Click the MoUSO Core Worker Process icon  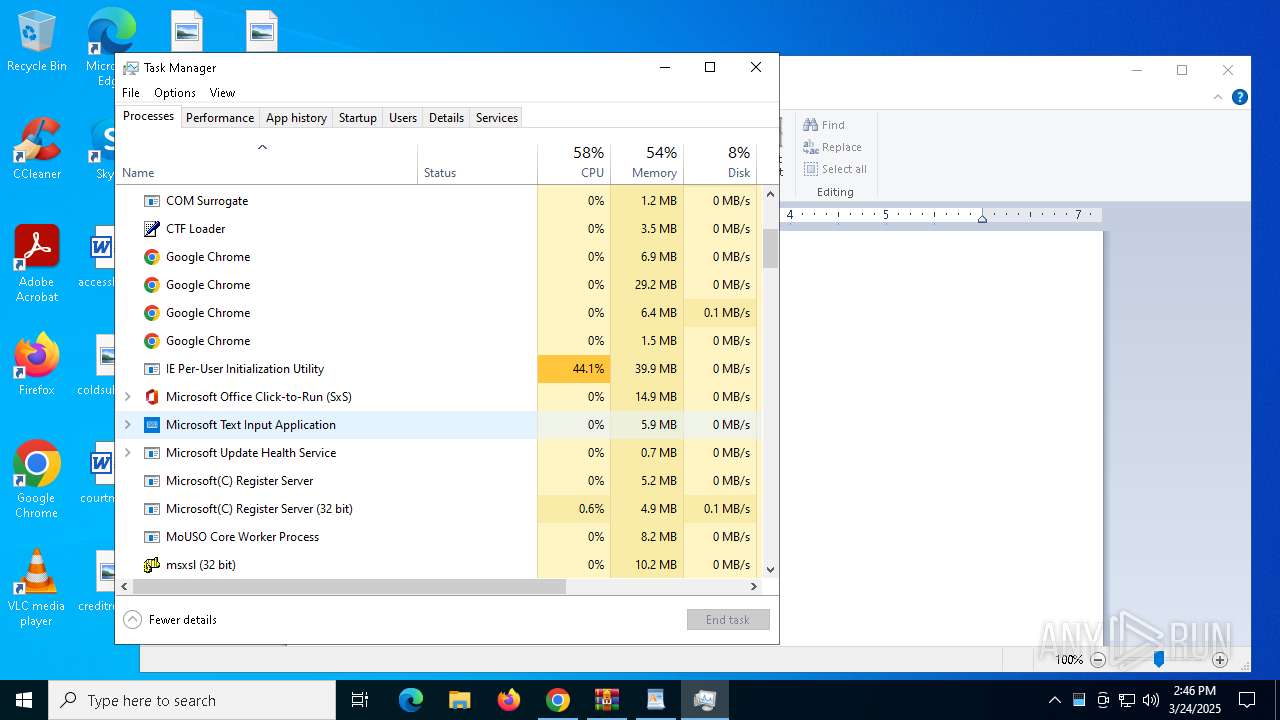[152, 537]
